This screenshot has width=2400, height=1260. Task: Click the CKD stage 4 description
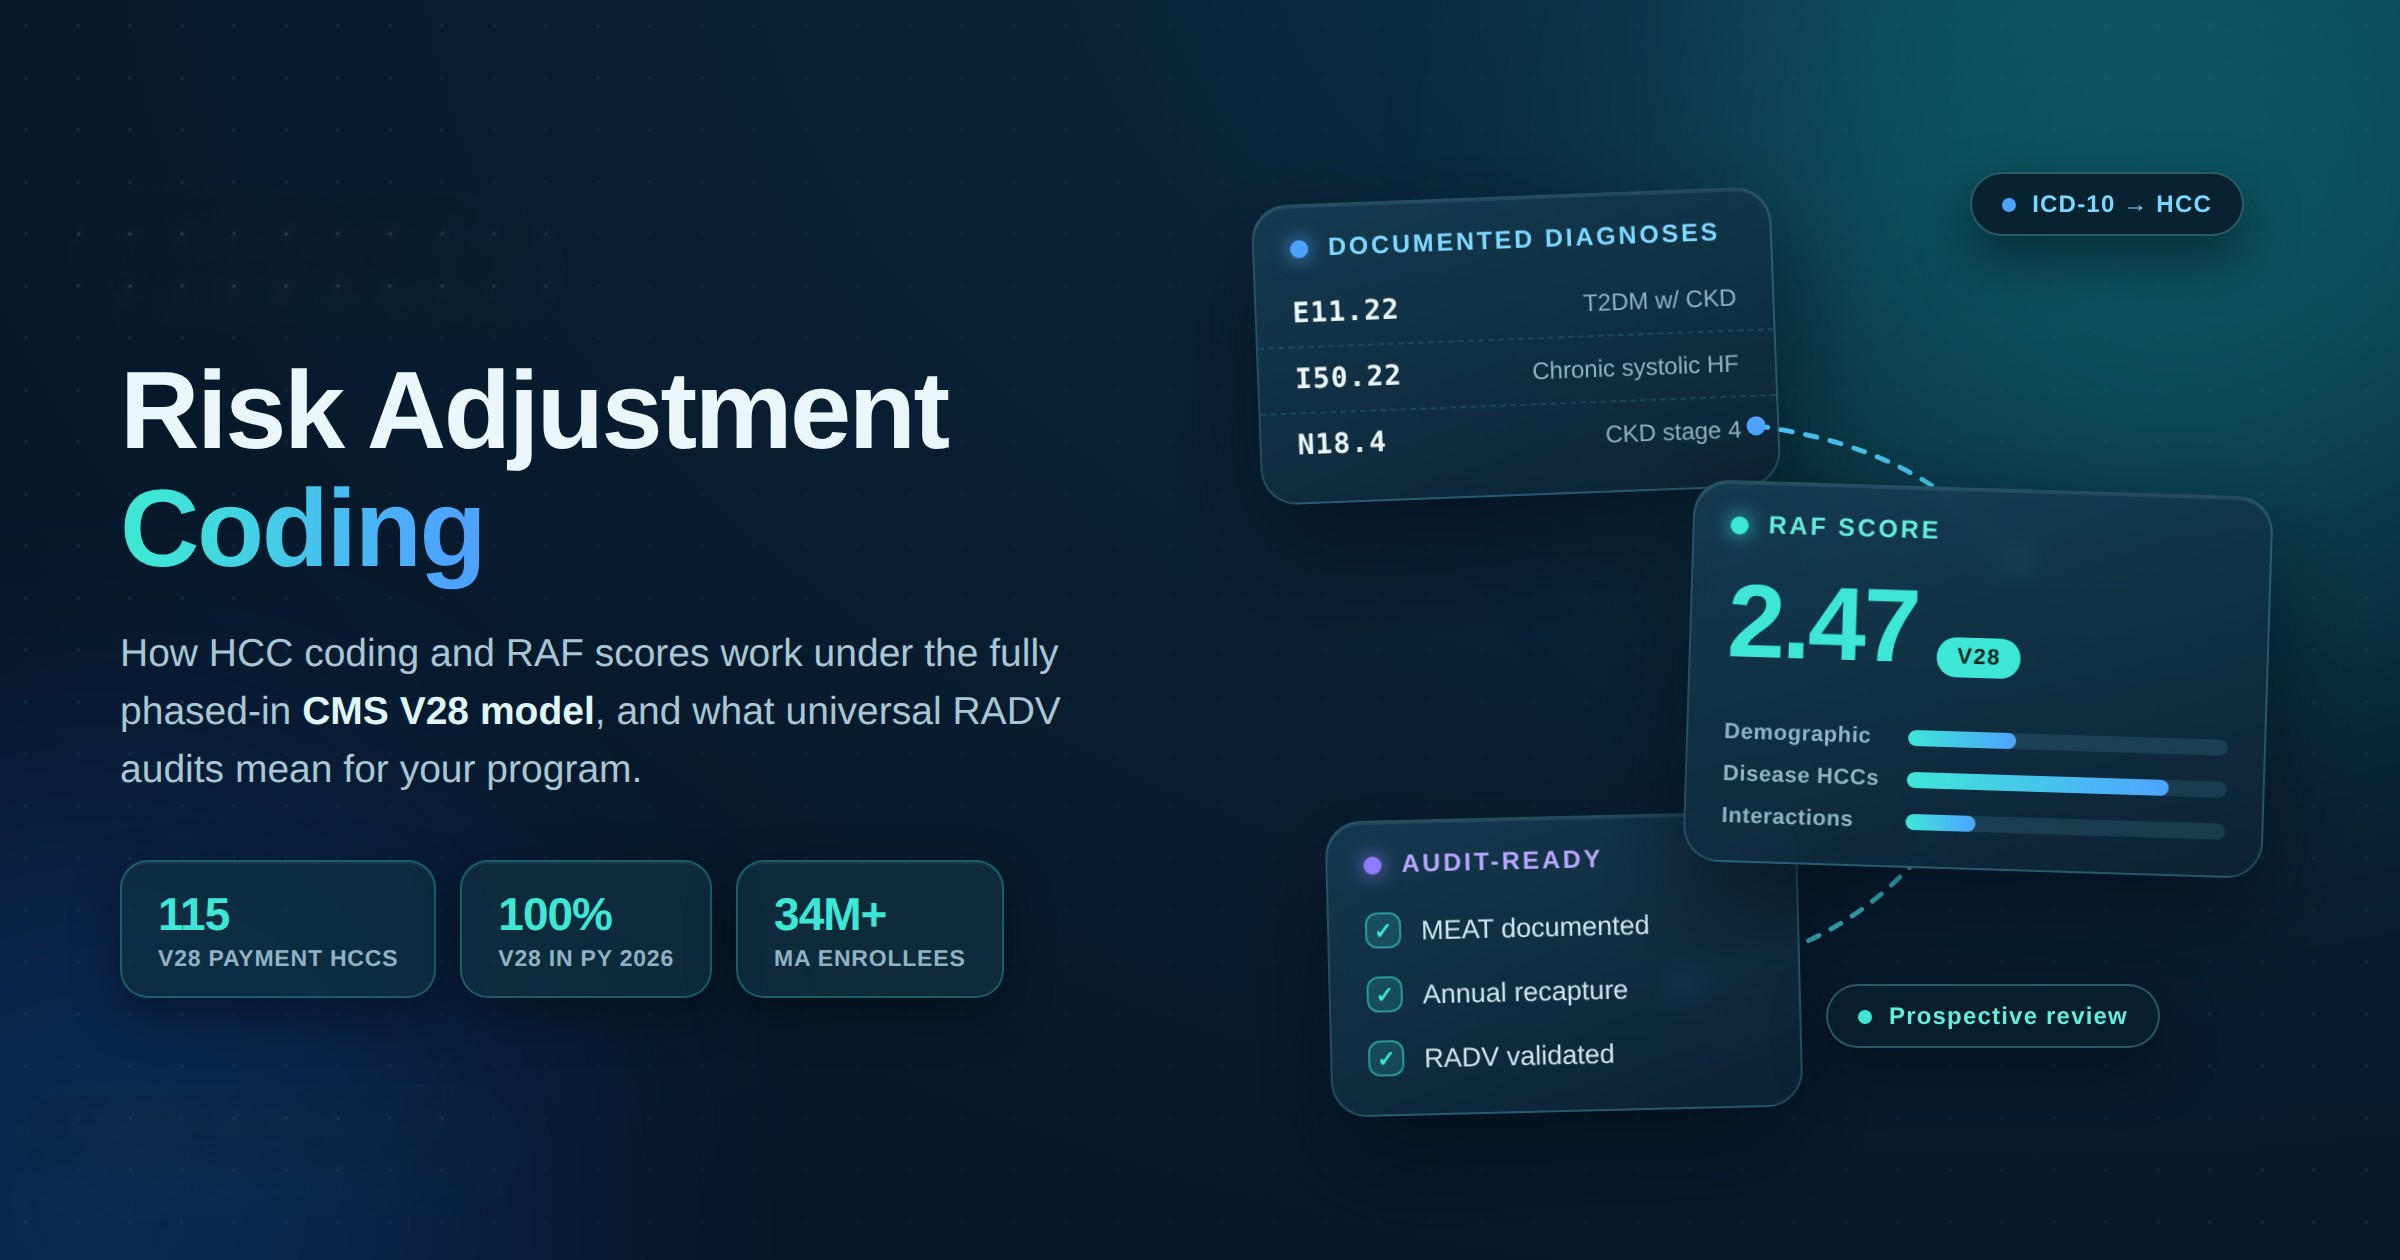[x=1673, y=432]
